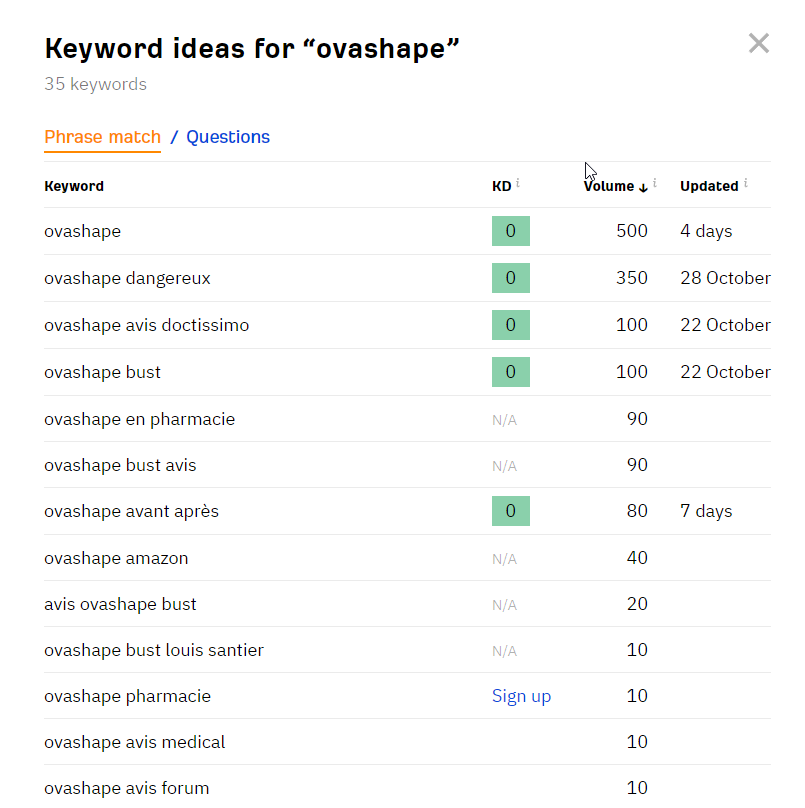Select the keyword 'ovashape dangereux'
The width and height of the screenshot is (805, 808).
pos(127,278)
